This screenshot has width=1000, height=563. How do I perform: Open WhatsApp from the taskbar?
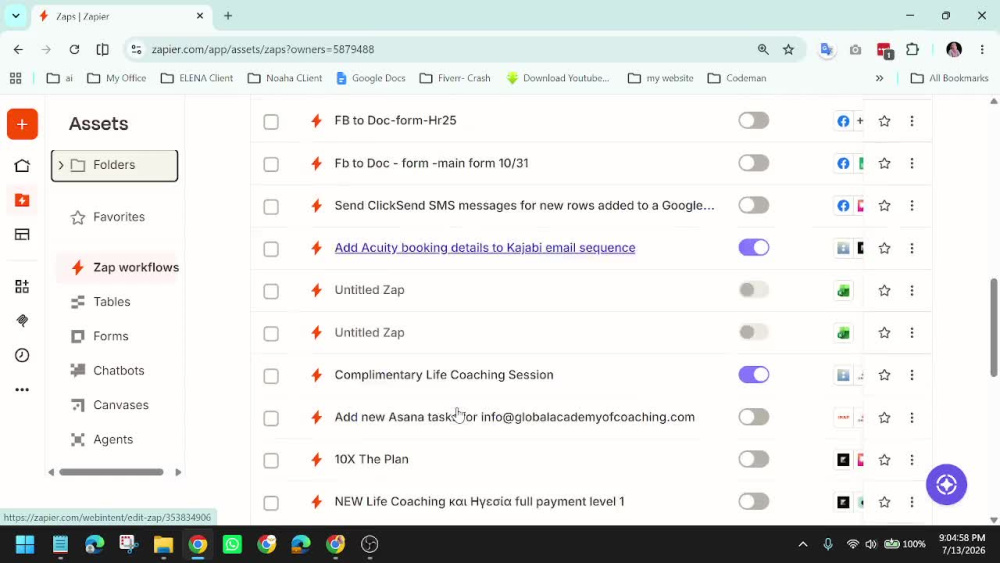click(x=232, y=544)
